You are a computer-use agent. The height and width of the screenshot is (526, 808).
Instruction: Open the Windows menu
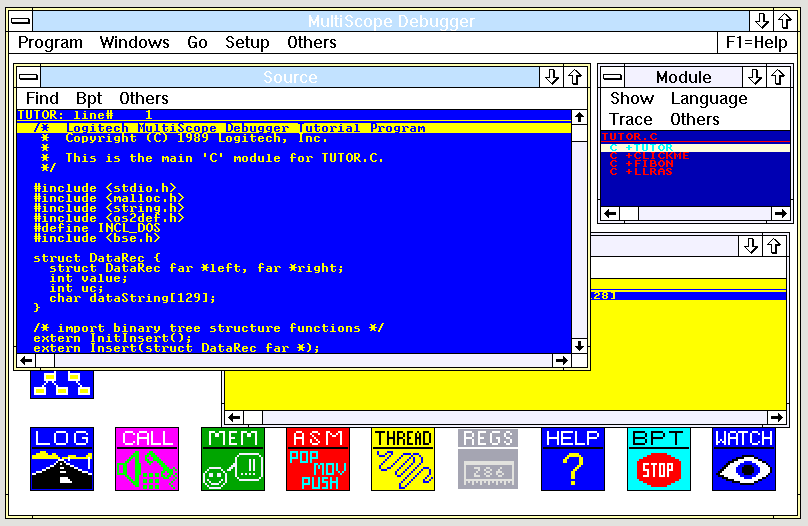pos(134,42)
